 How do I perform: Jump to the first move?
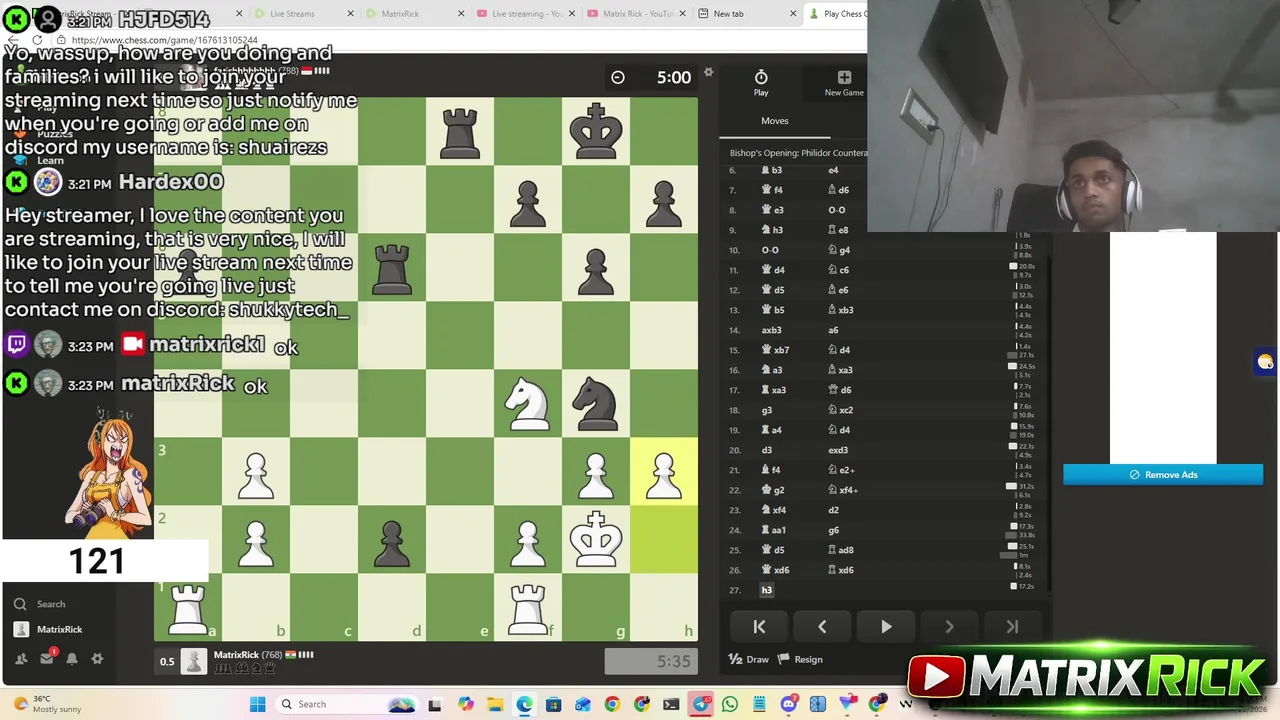pos(759,627)
